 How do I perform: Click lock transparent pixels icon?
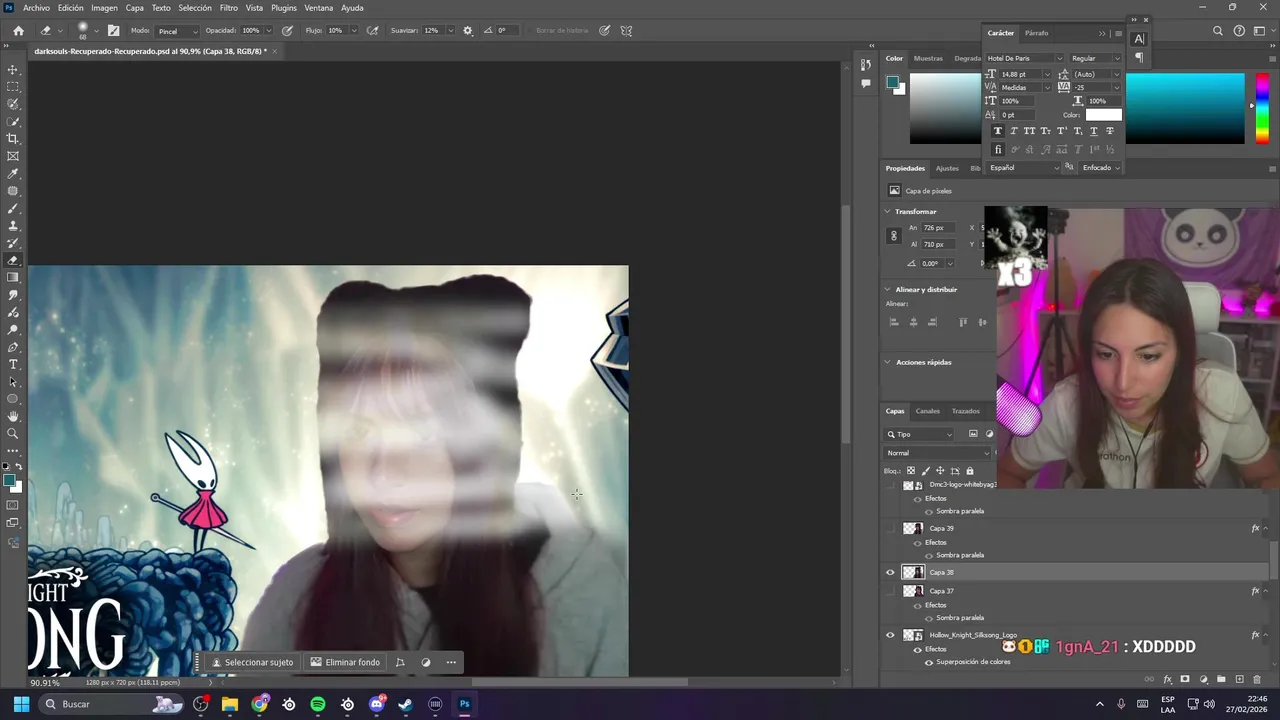point(910,471)
